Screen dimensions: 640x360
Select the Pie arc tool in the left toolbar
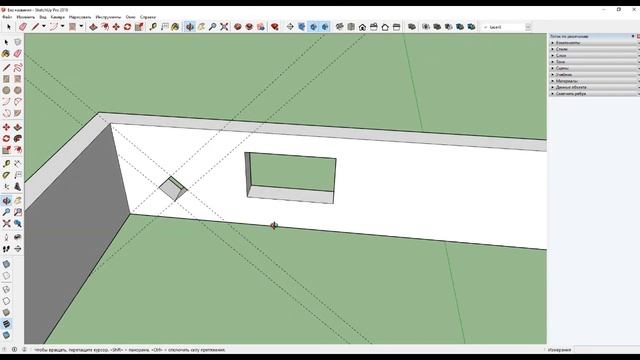(x=18, y=113)
